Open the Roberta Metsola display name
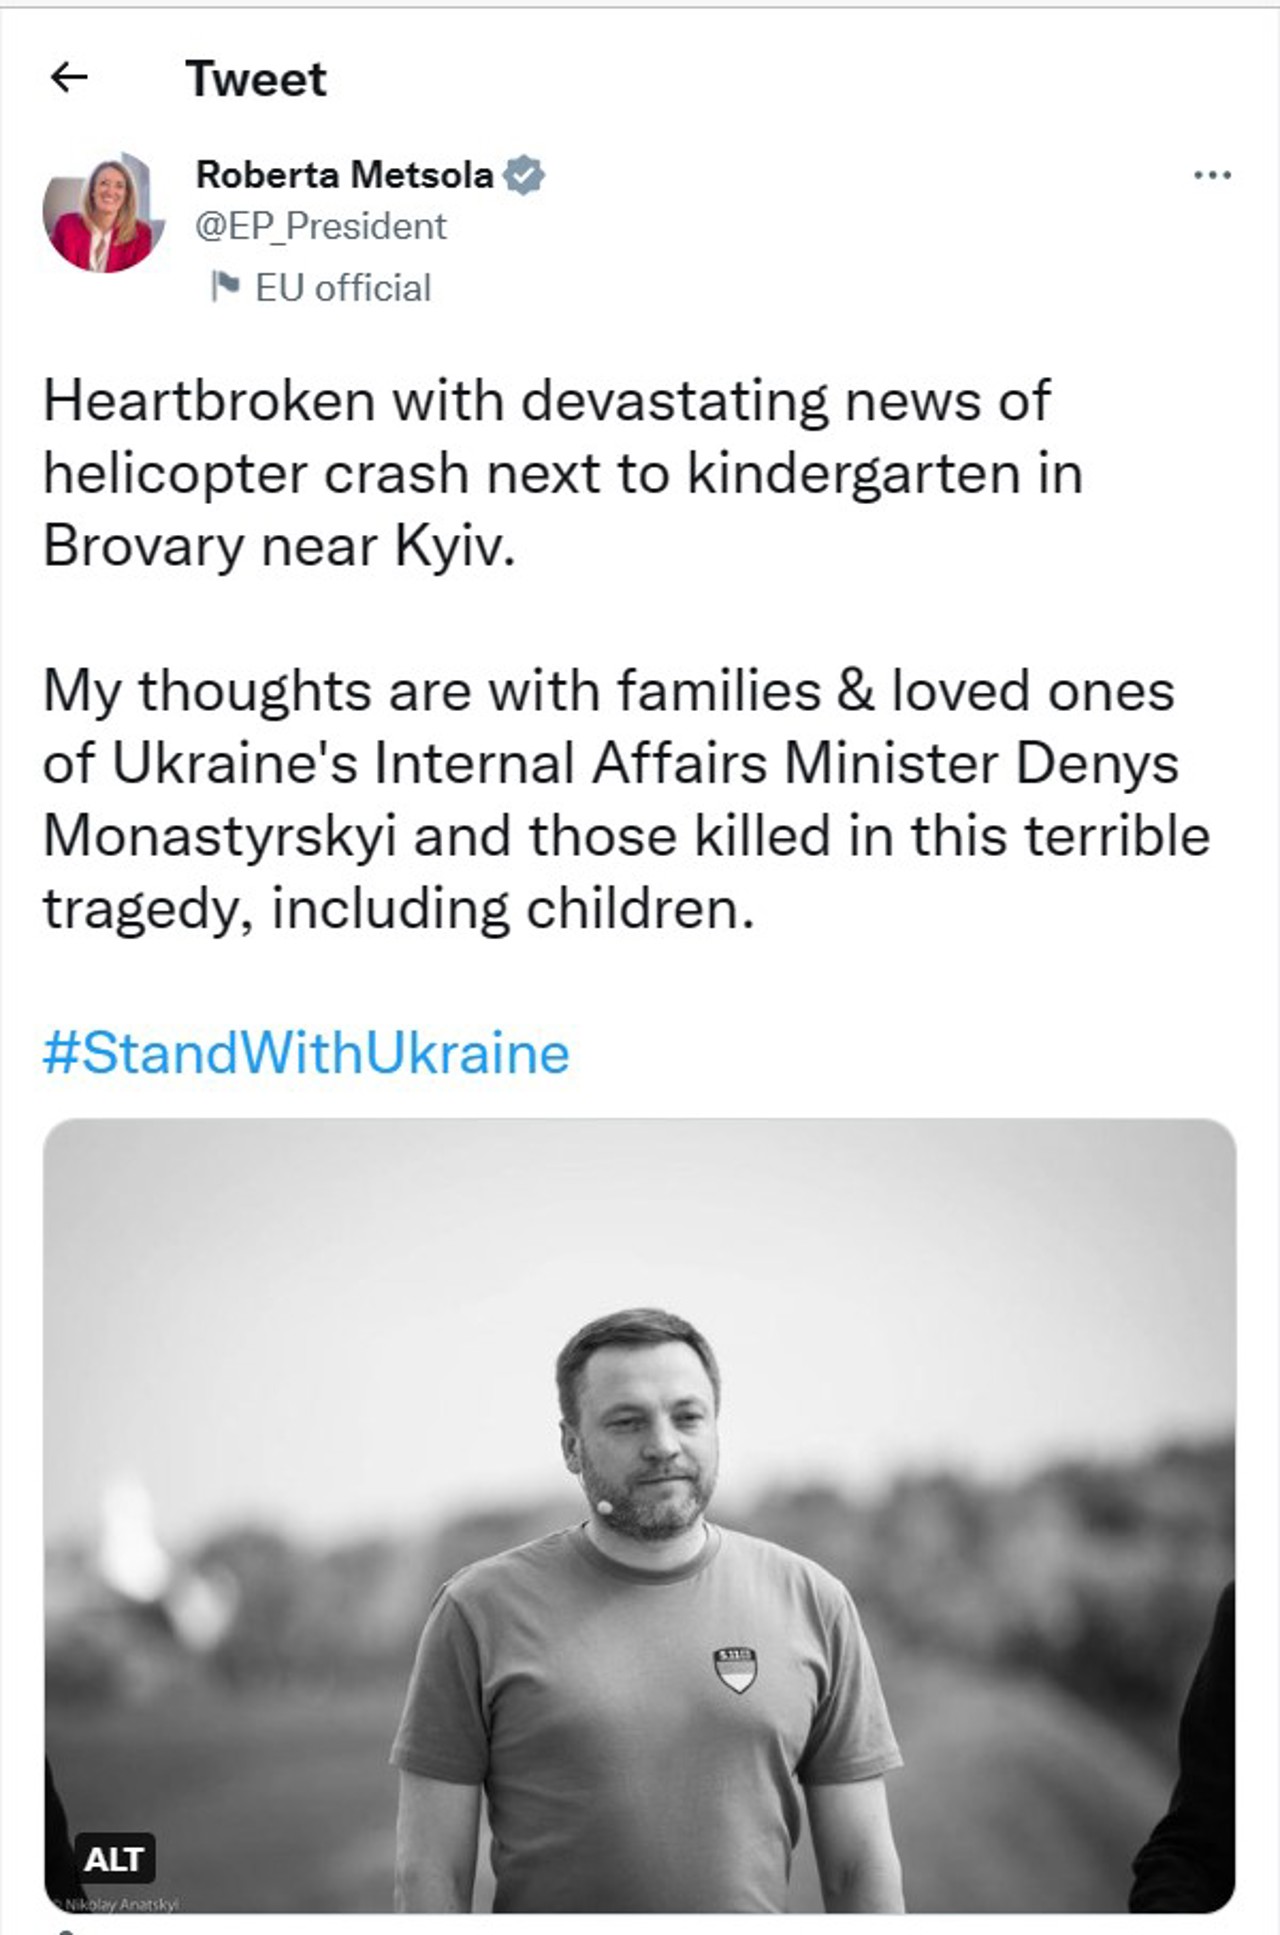 pyautogui.click(x=344, y=175)
